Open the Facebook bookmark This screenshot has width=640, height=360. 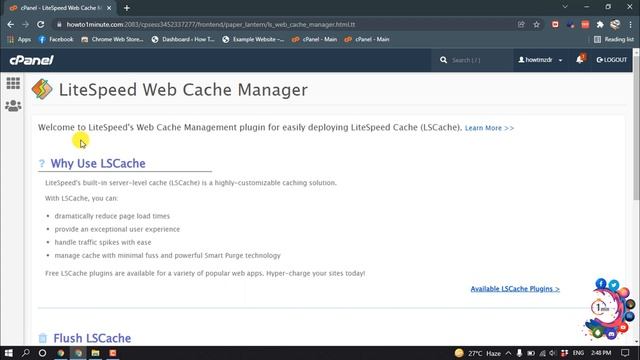point(56,39)
